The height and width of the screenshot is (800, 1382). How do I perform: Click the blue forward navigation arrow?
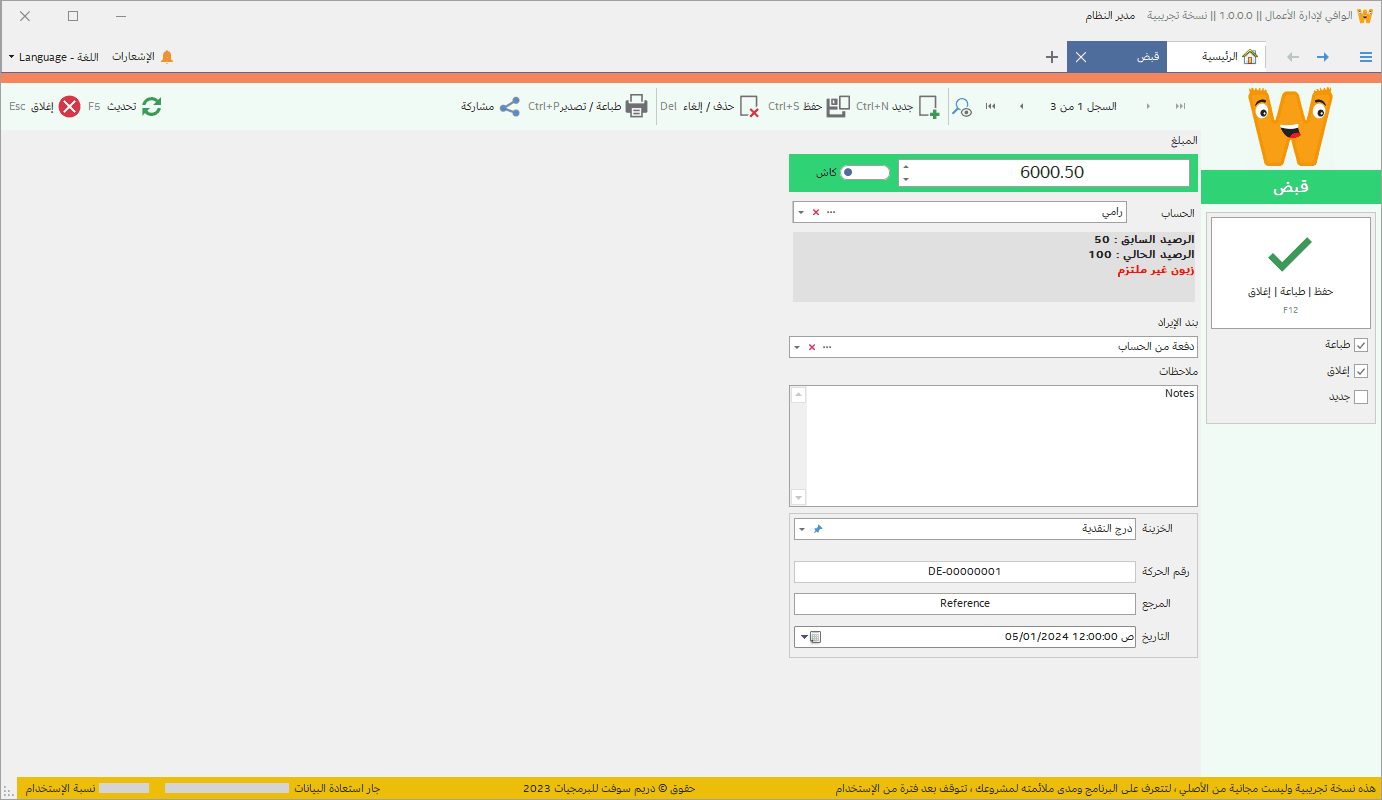coord(1323,57)
